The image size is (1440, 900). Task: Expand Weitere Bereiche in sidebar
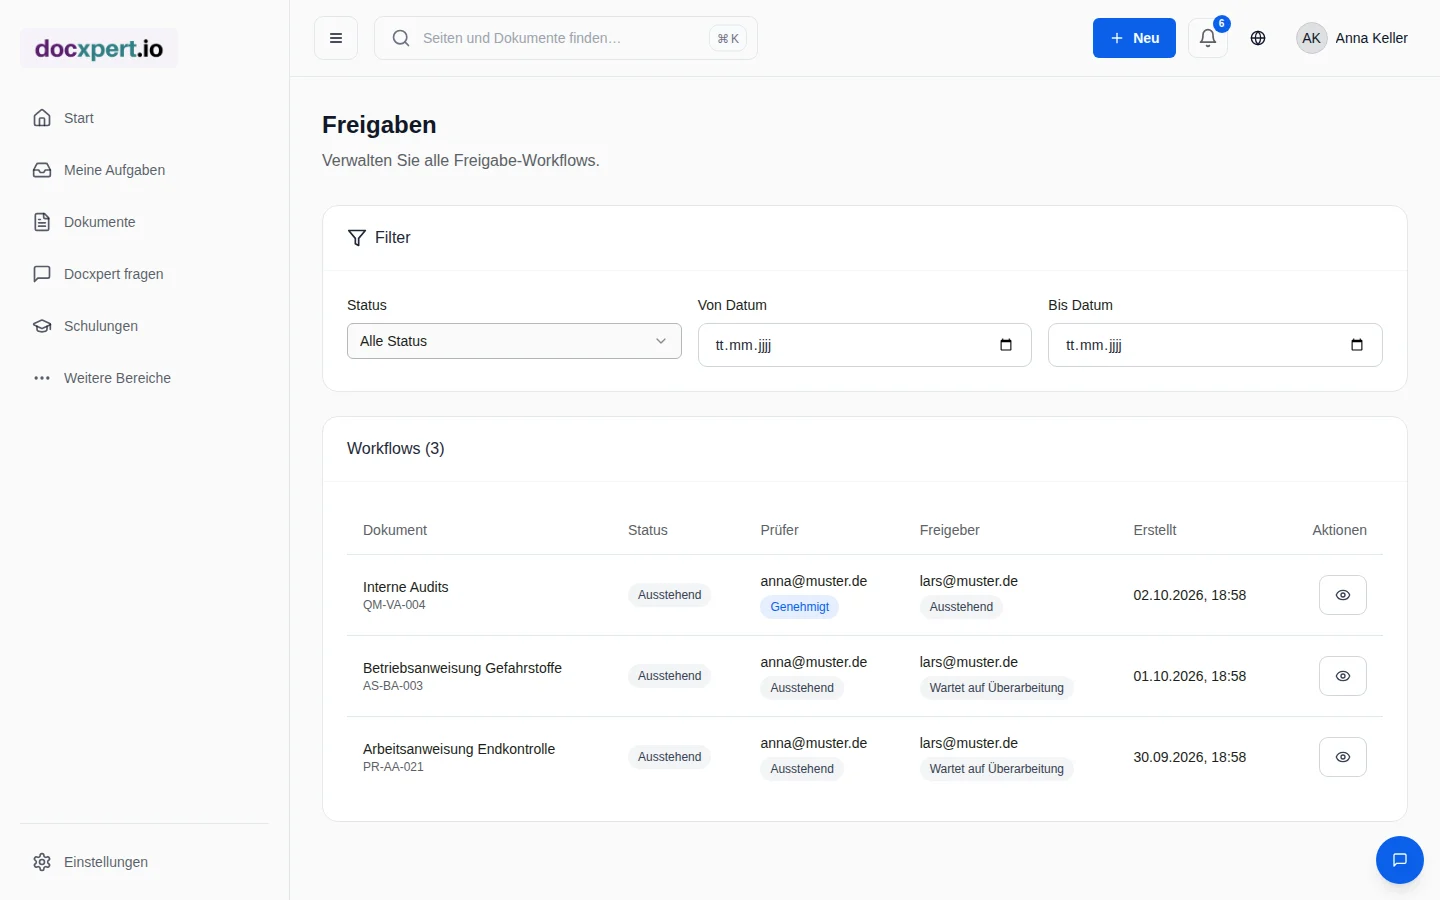[x=145, y=378]
